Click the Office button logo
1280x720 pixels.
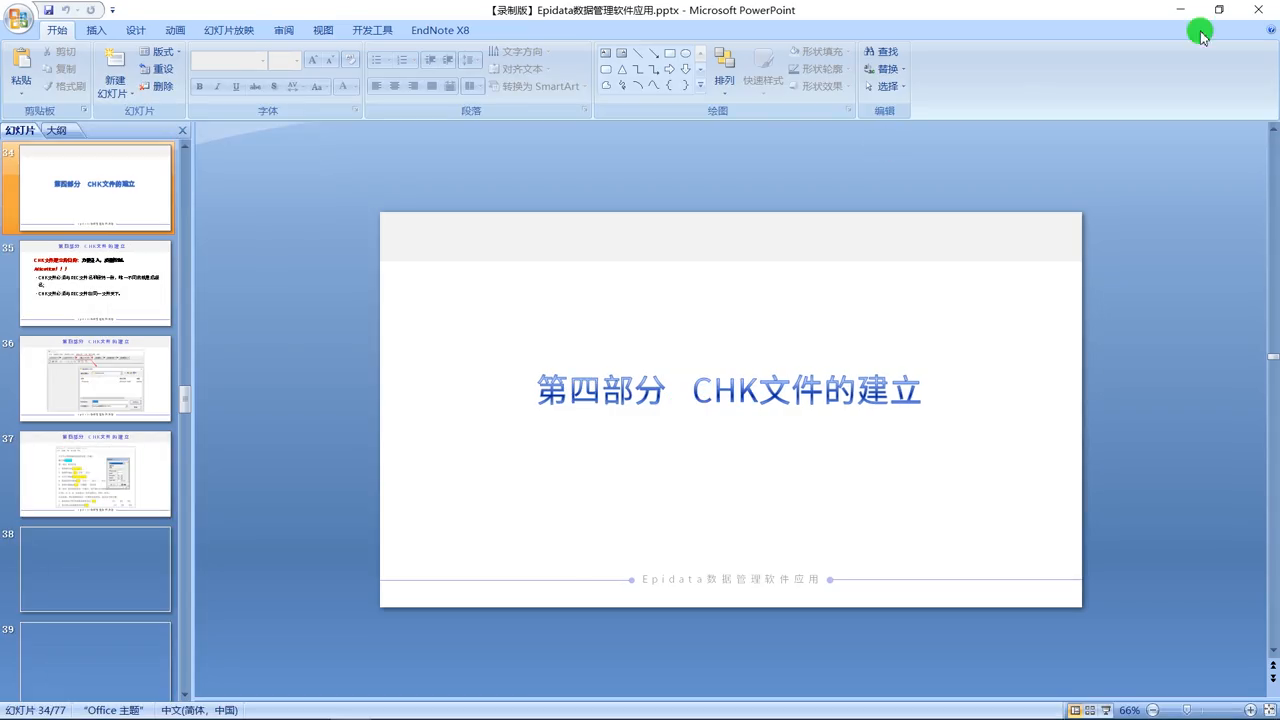pyautogui.click(x=18, y=18)
